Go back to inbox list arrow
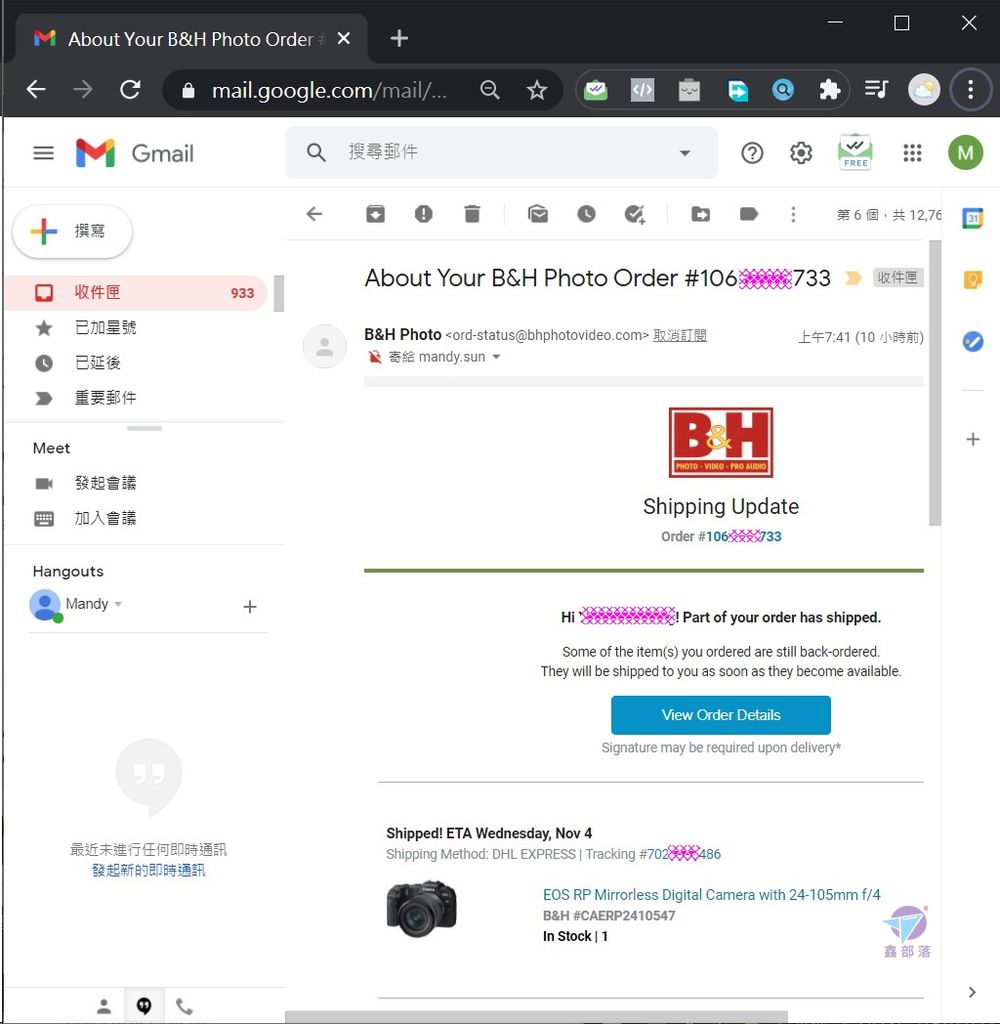The width and height of the screenshot is (1000, 1024). tap(314, 214)
